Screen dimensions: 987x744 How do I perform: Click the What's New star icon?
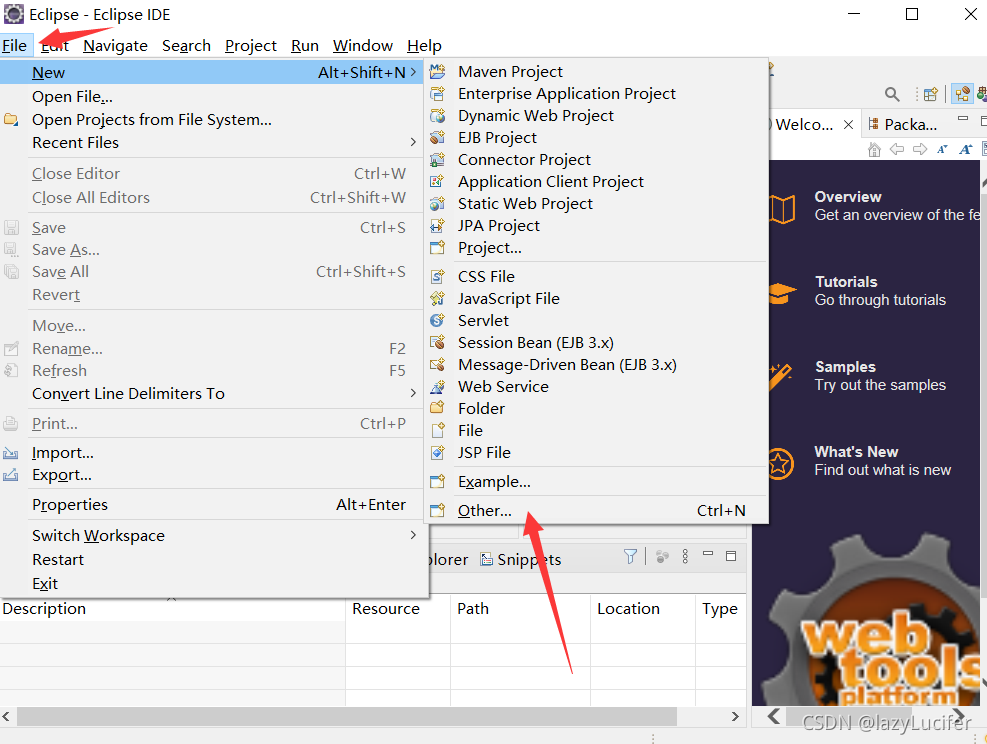[x=779, y=465]
